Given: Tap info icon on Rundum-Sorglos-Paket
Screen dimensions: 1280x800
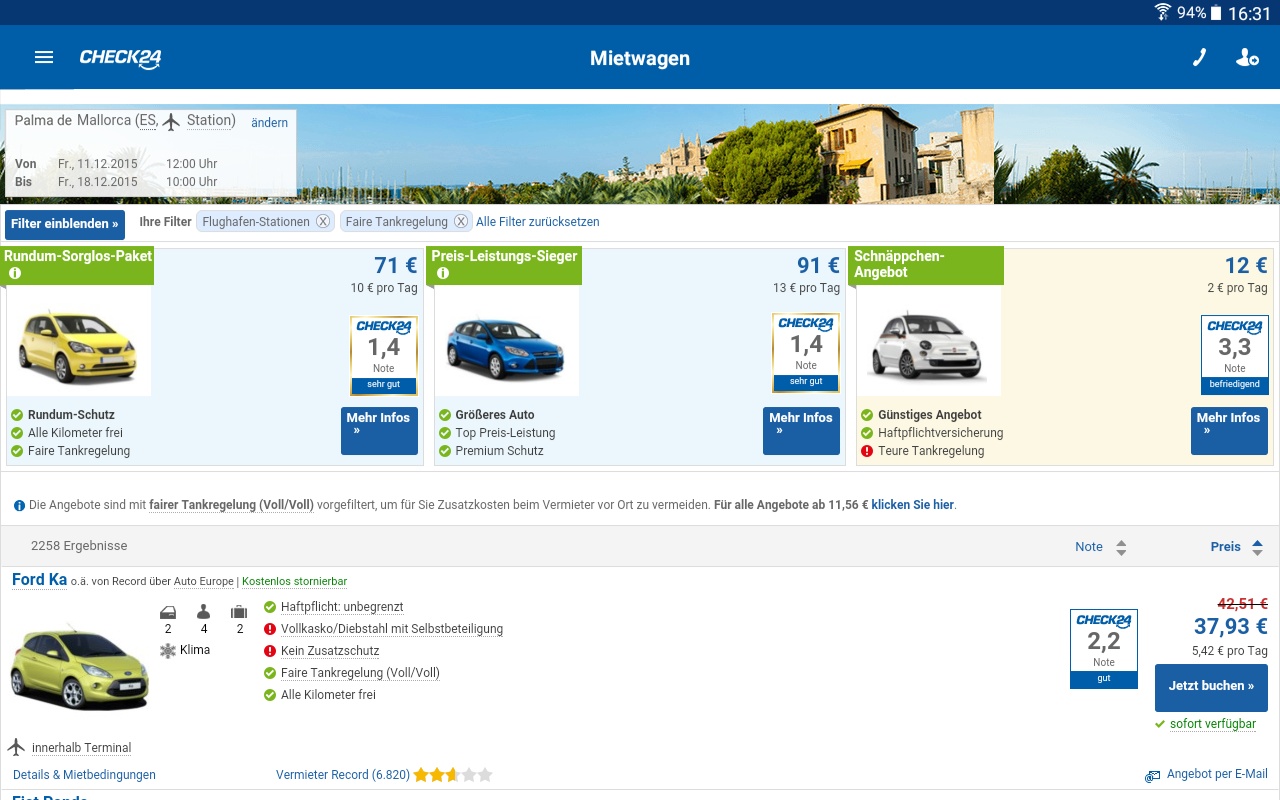Looking at the screenshot, I should click(15, 273).
